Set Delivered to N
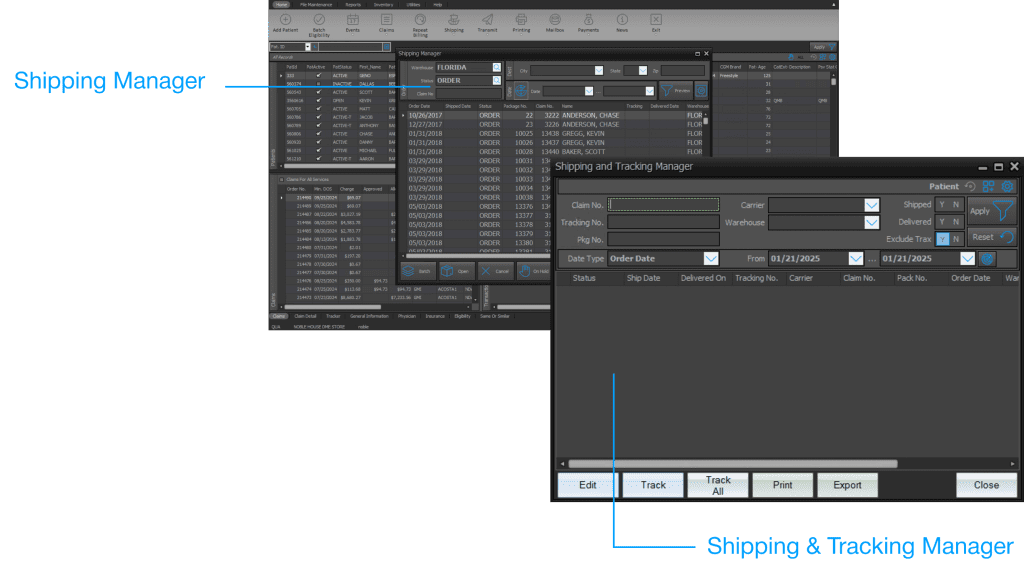This screenshot has width=1024, height=588. point(956,222)
